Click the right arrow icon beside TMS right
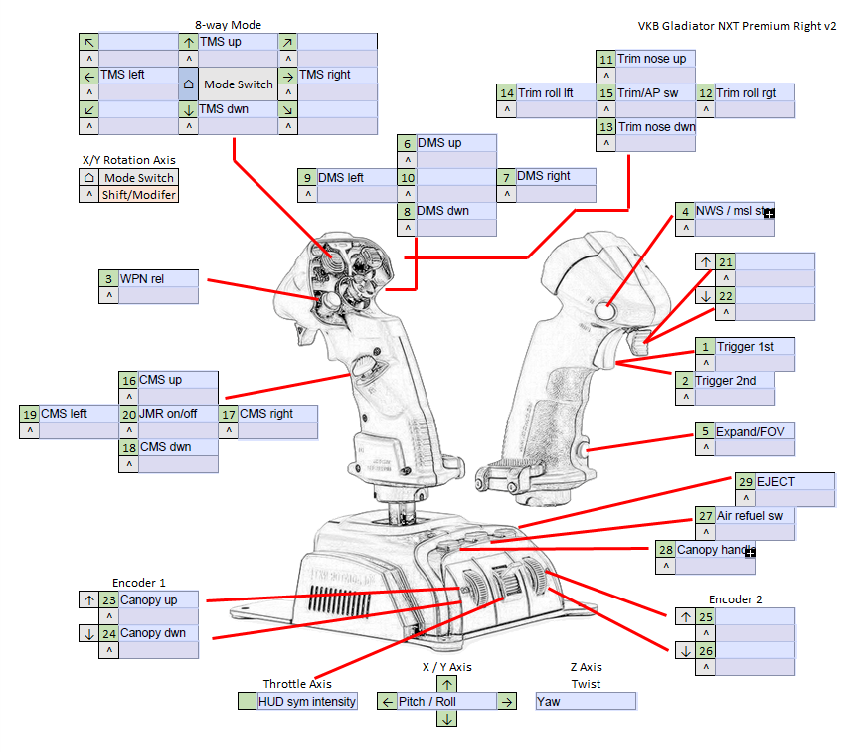The width and height of the screenshot is (856, 752). [x=287, y=76]
